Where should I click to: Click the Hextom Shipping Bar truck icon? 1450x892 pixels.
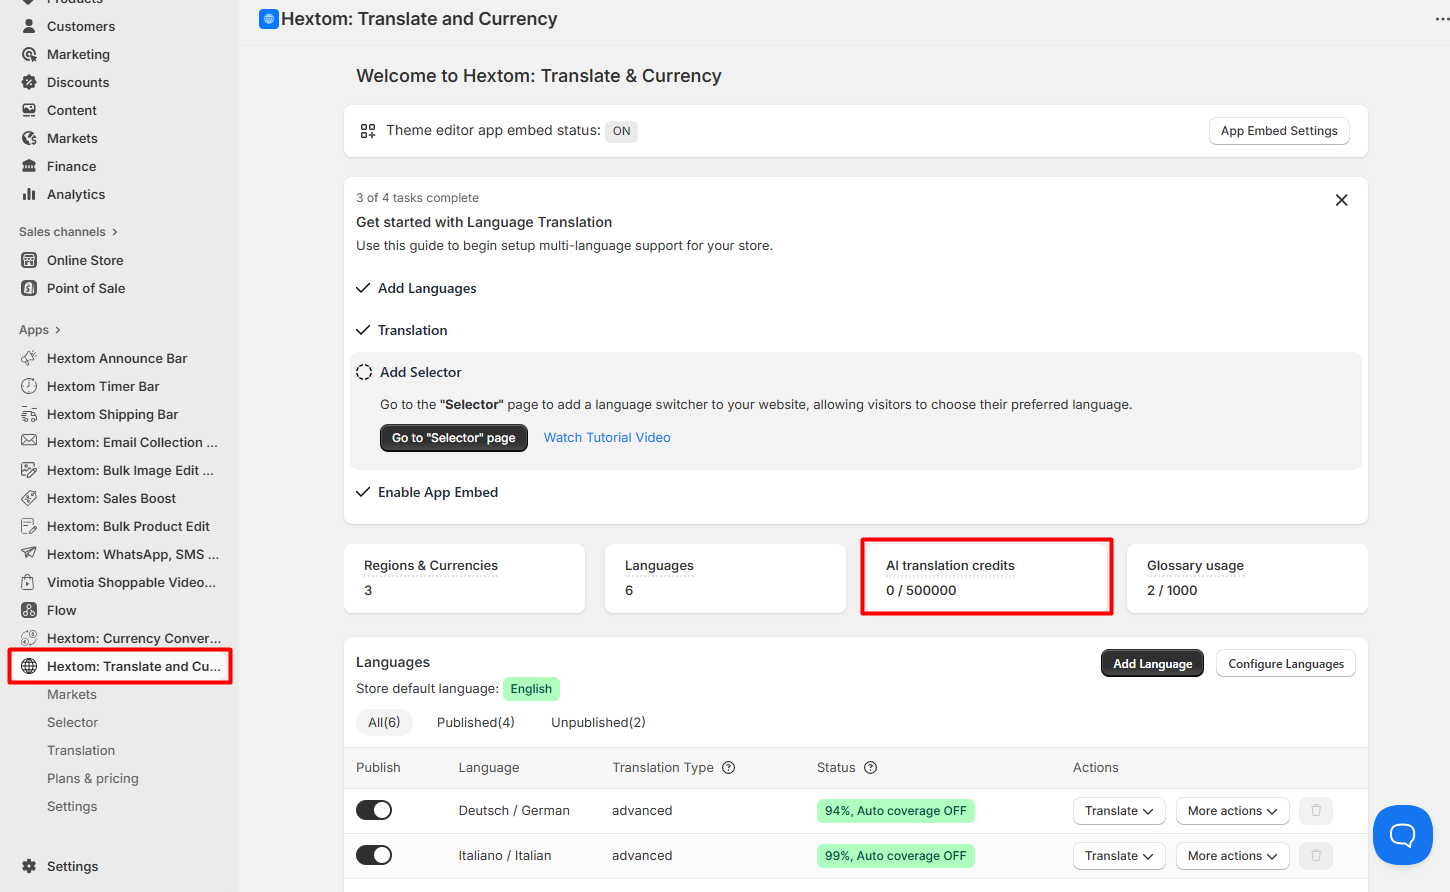pos(29,414)
